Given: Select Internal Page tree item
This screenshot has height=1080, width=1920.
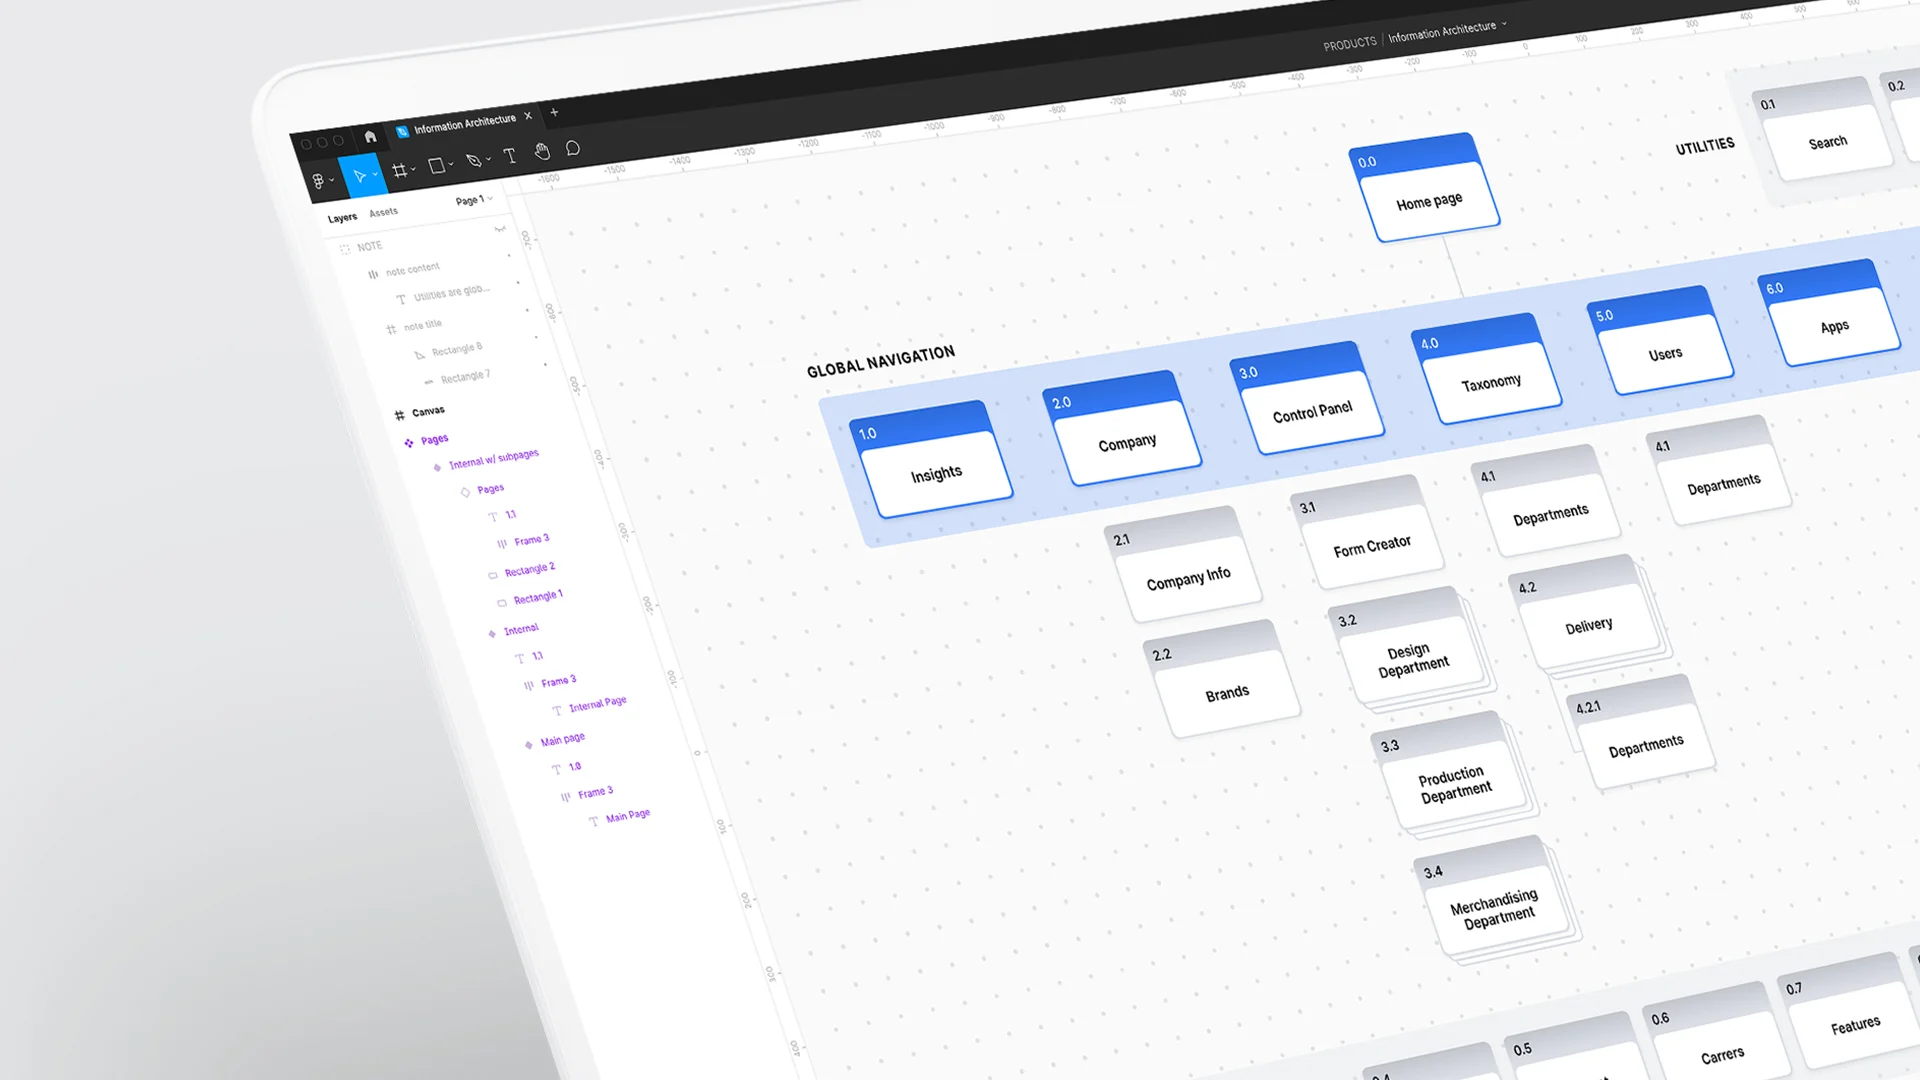Looking at the screenshot, I should (x=596, y=702).
